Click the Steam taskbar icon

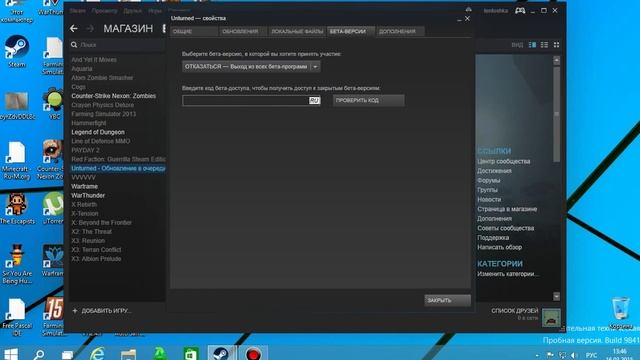[222, 353]
